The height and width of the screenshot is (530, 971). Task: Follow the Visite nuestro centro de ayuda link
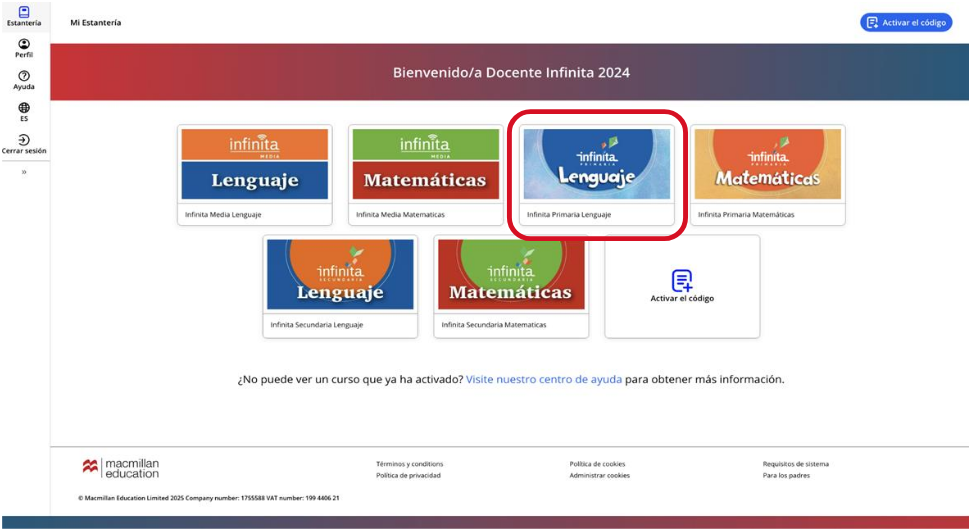544,380
